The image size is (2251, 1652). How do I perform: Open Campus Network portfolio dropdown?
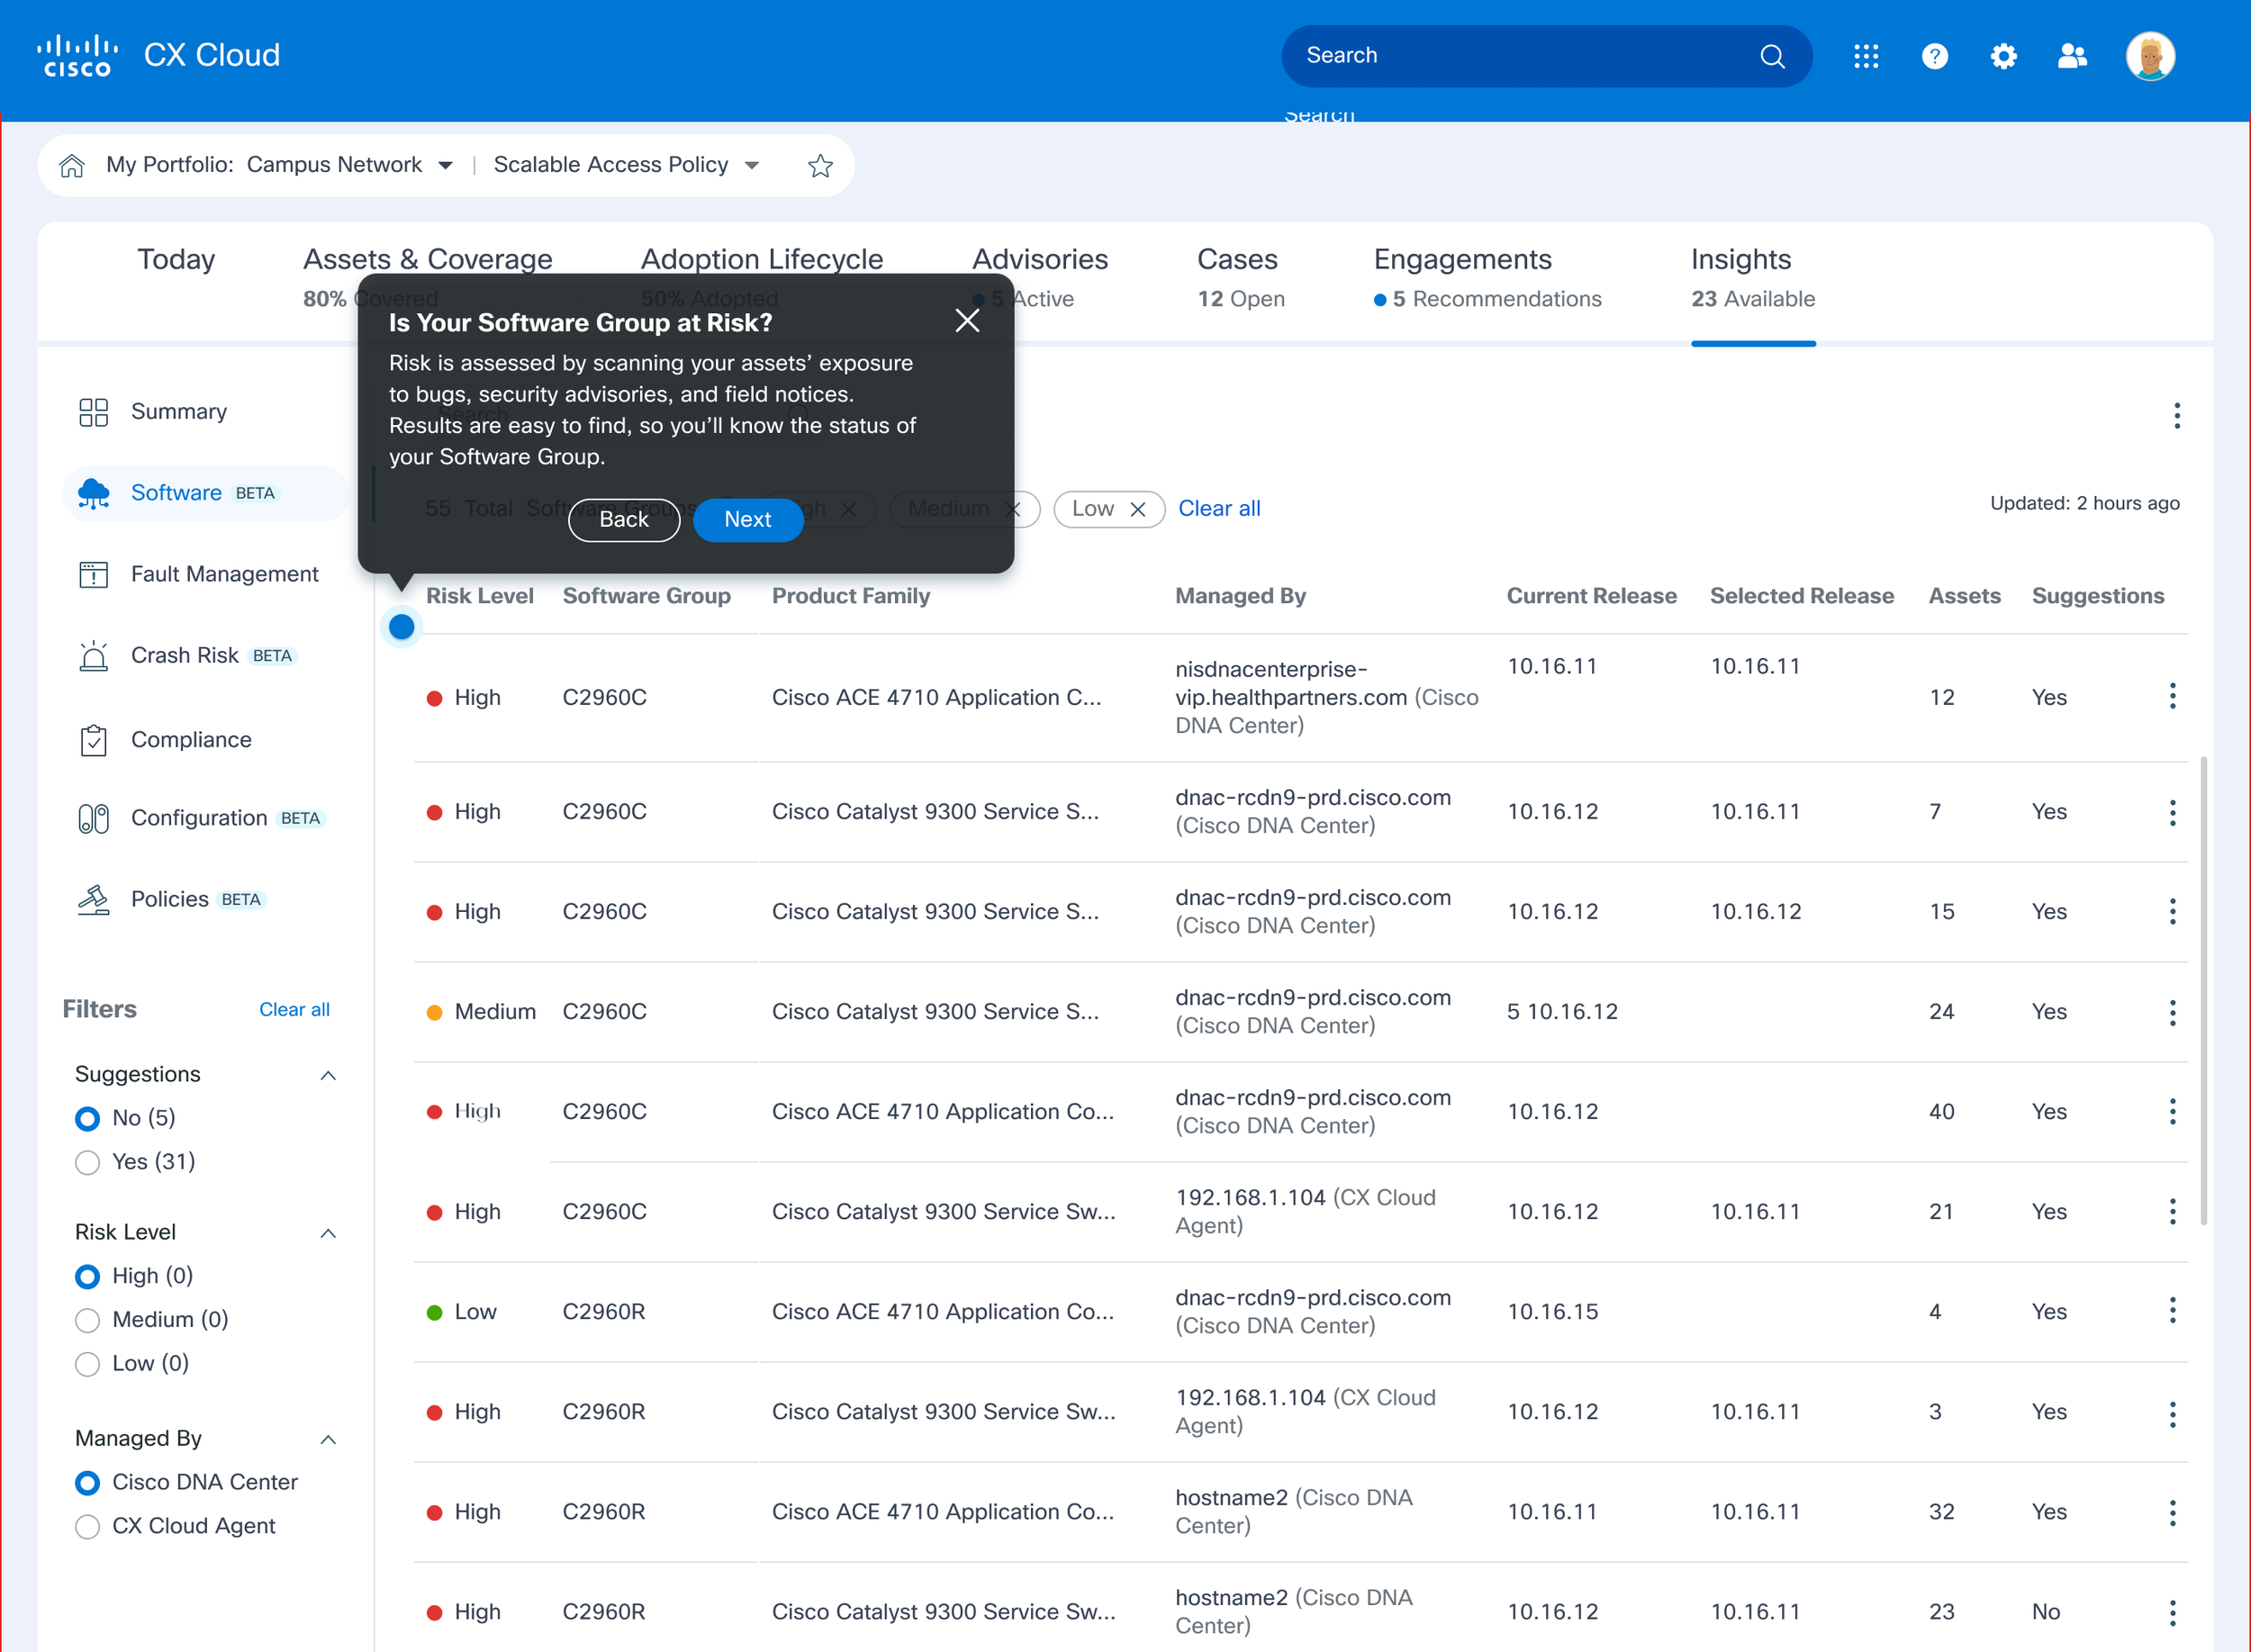point(445,165)
